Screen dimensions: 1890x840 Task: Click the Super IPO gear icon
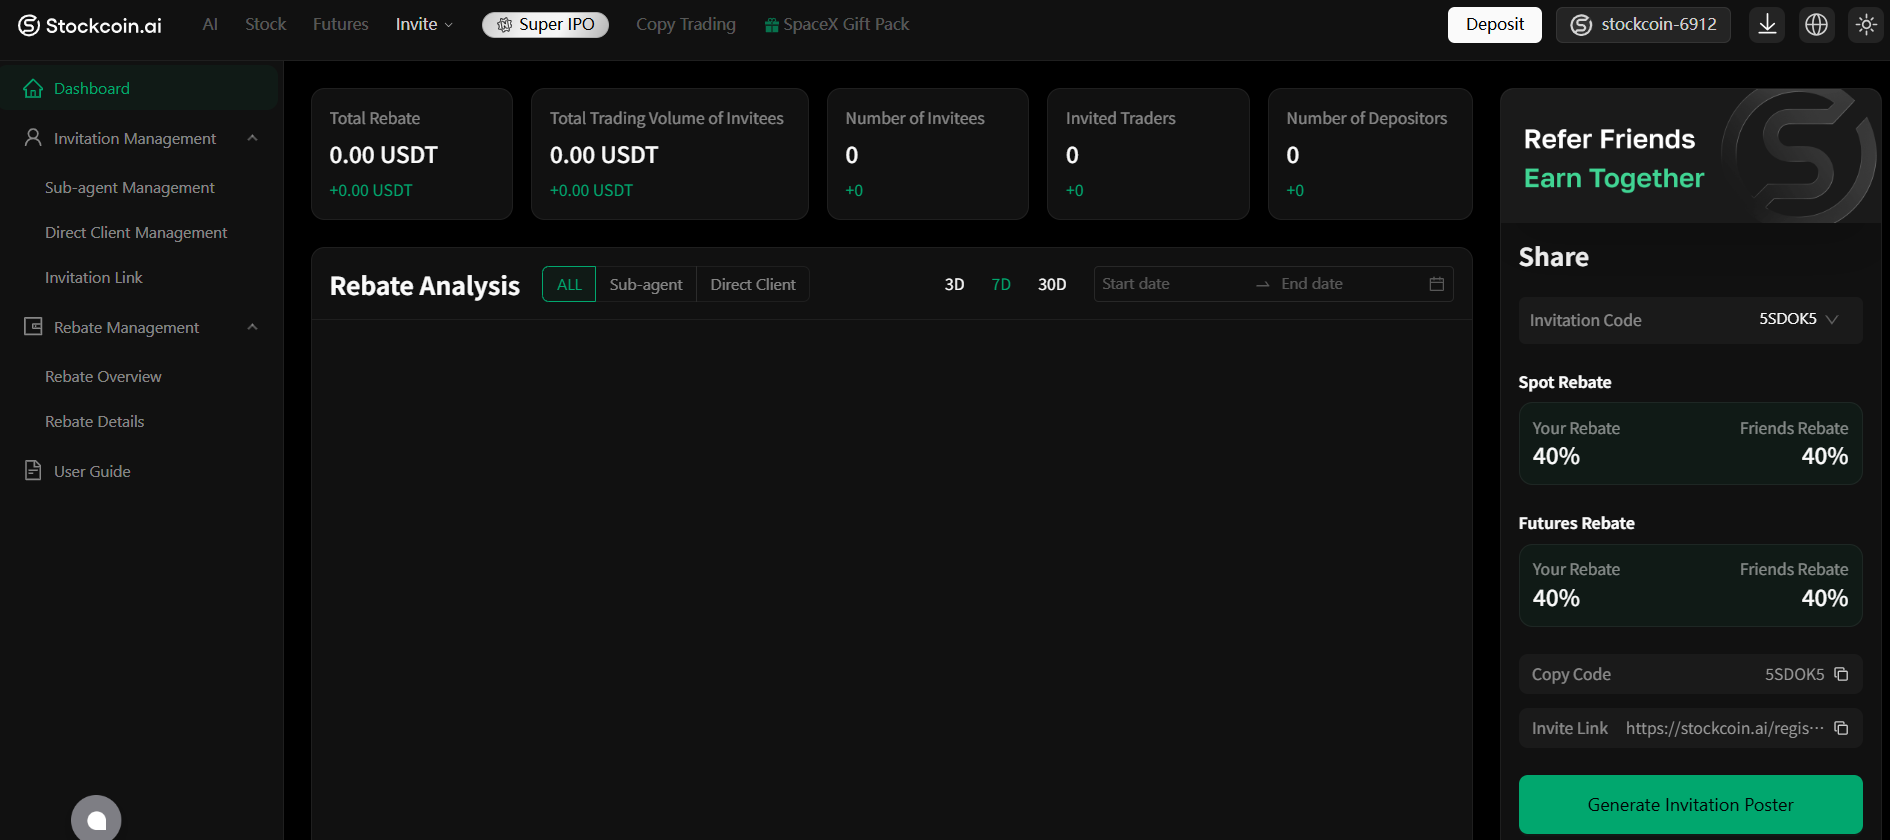pyautogui.click(x=505, y=25)
